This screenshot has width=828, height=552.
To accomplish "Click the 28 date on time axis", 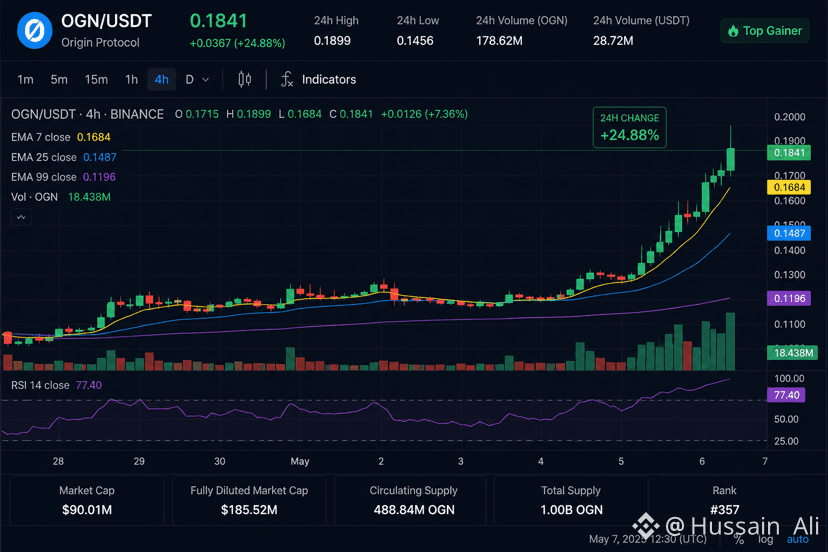I will (58, 462).
